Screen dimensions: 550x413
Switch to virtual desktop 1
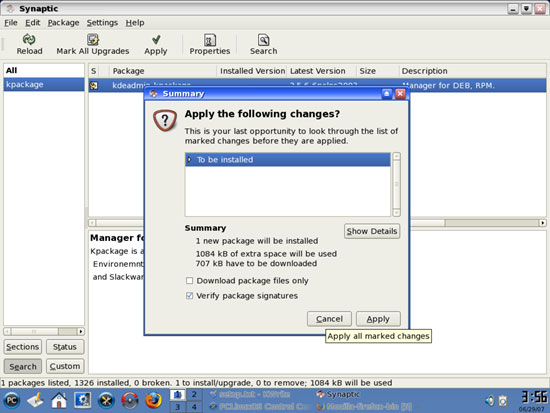click(x=178, y=394)
